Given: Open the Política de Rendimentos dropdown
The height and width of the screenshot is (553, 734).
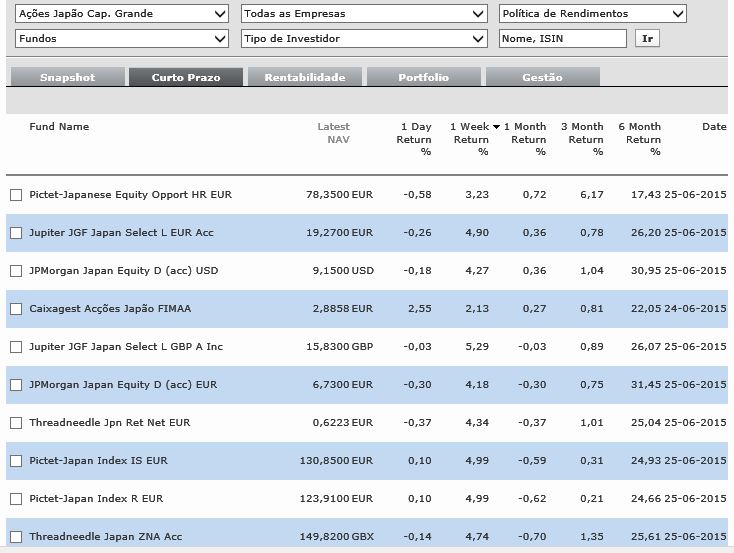Looking at the screenshot, I should [593, 14].
